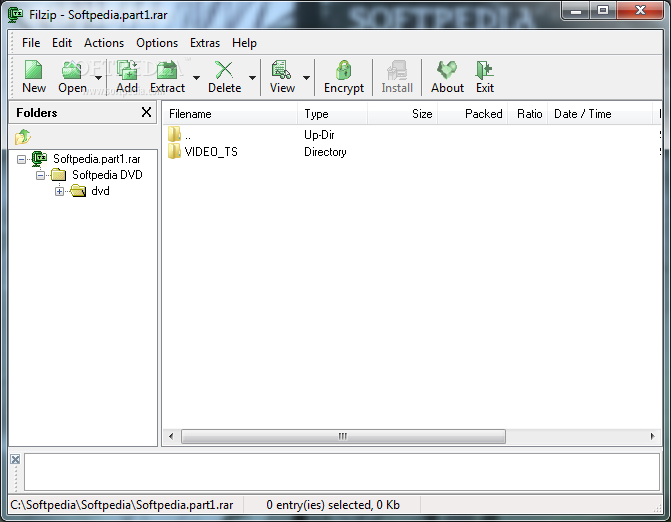The image size is (671, 522).
Task: Open the Extras menu
Action: click(205, 43)
